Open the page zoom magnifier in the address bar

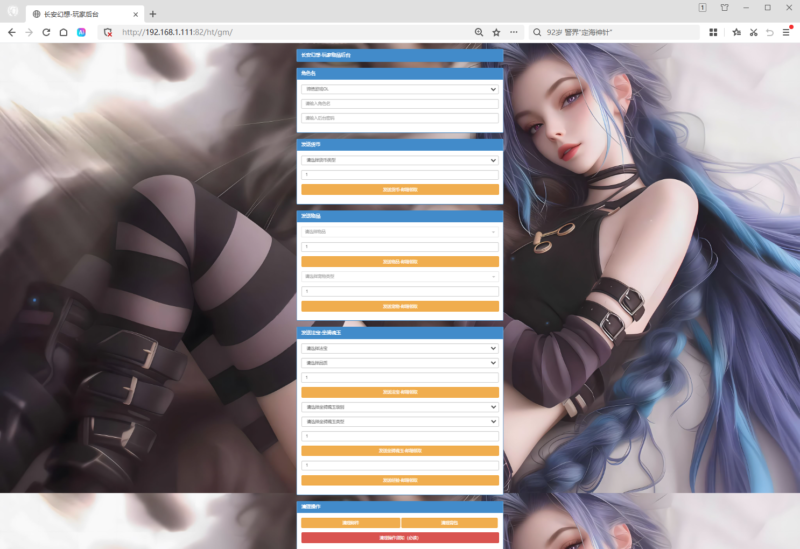pyautogui.click(x=479, y=32)
